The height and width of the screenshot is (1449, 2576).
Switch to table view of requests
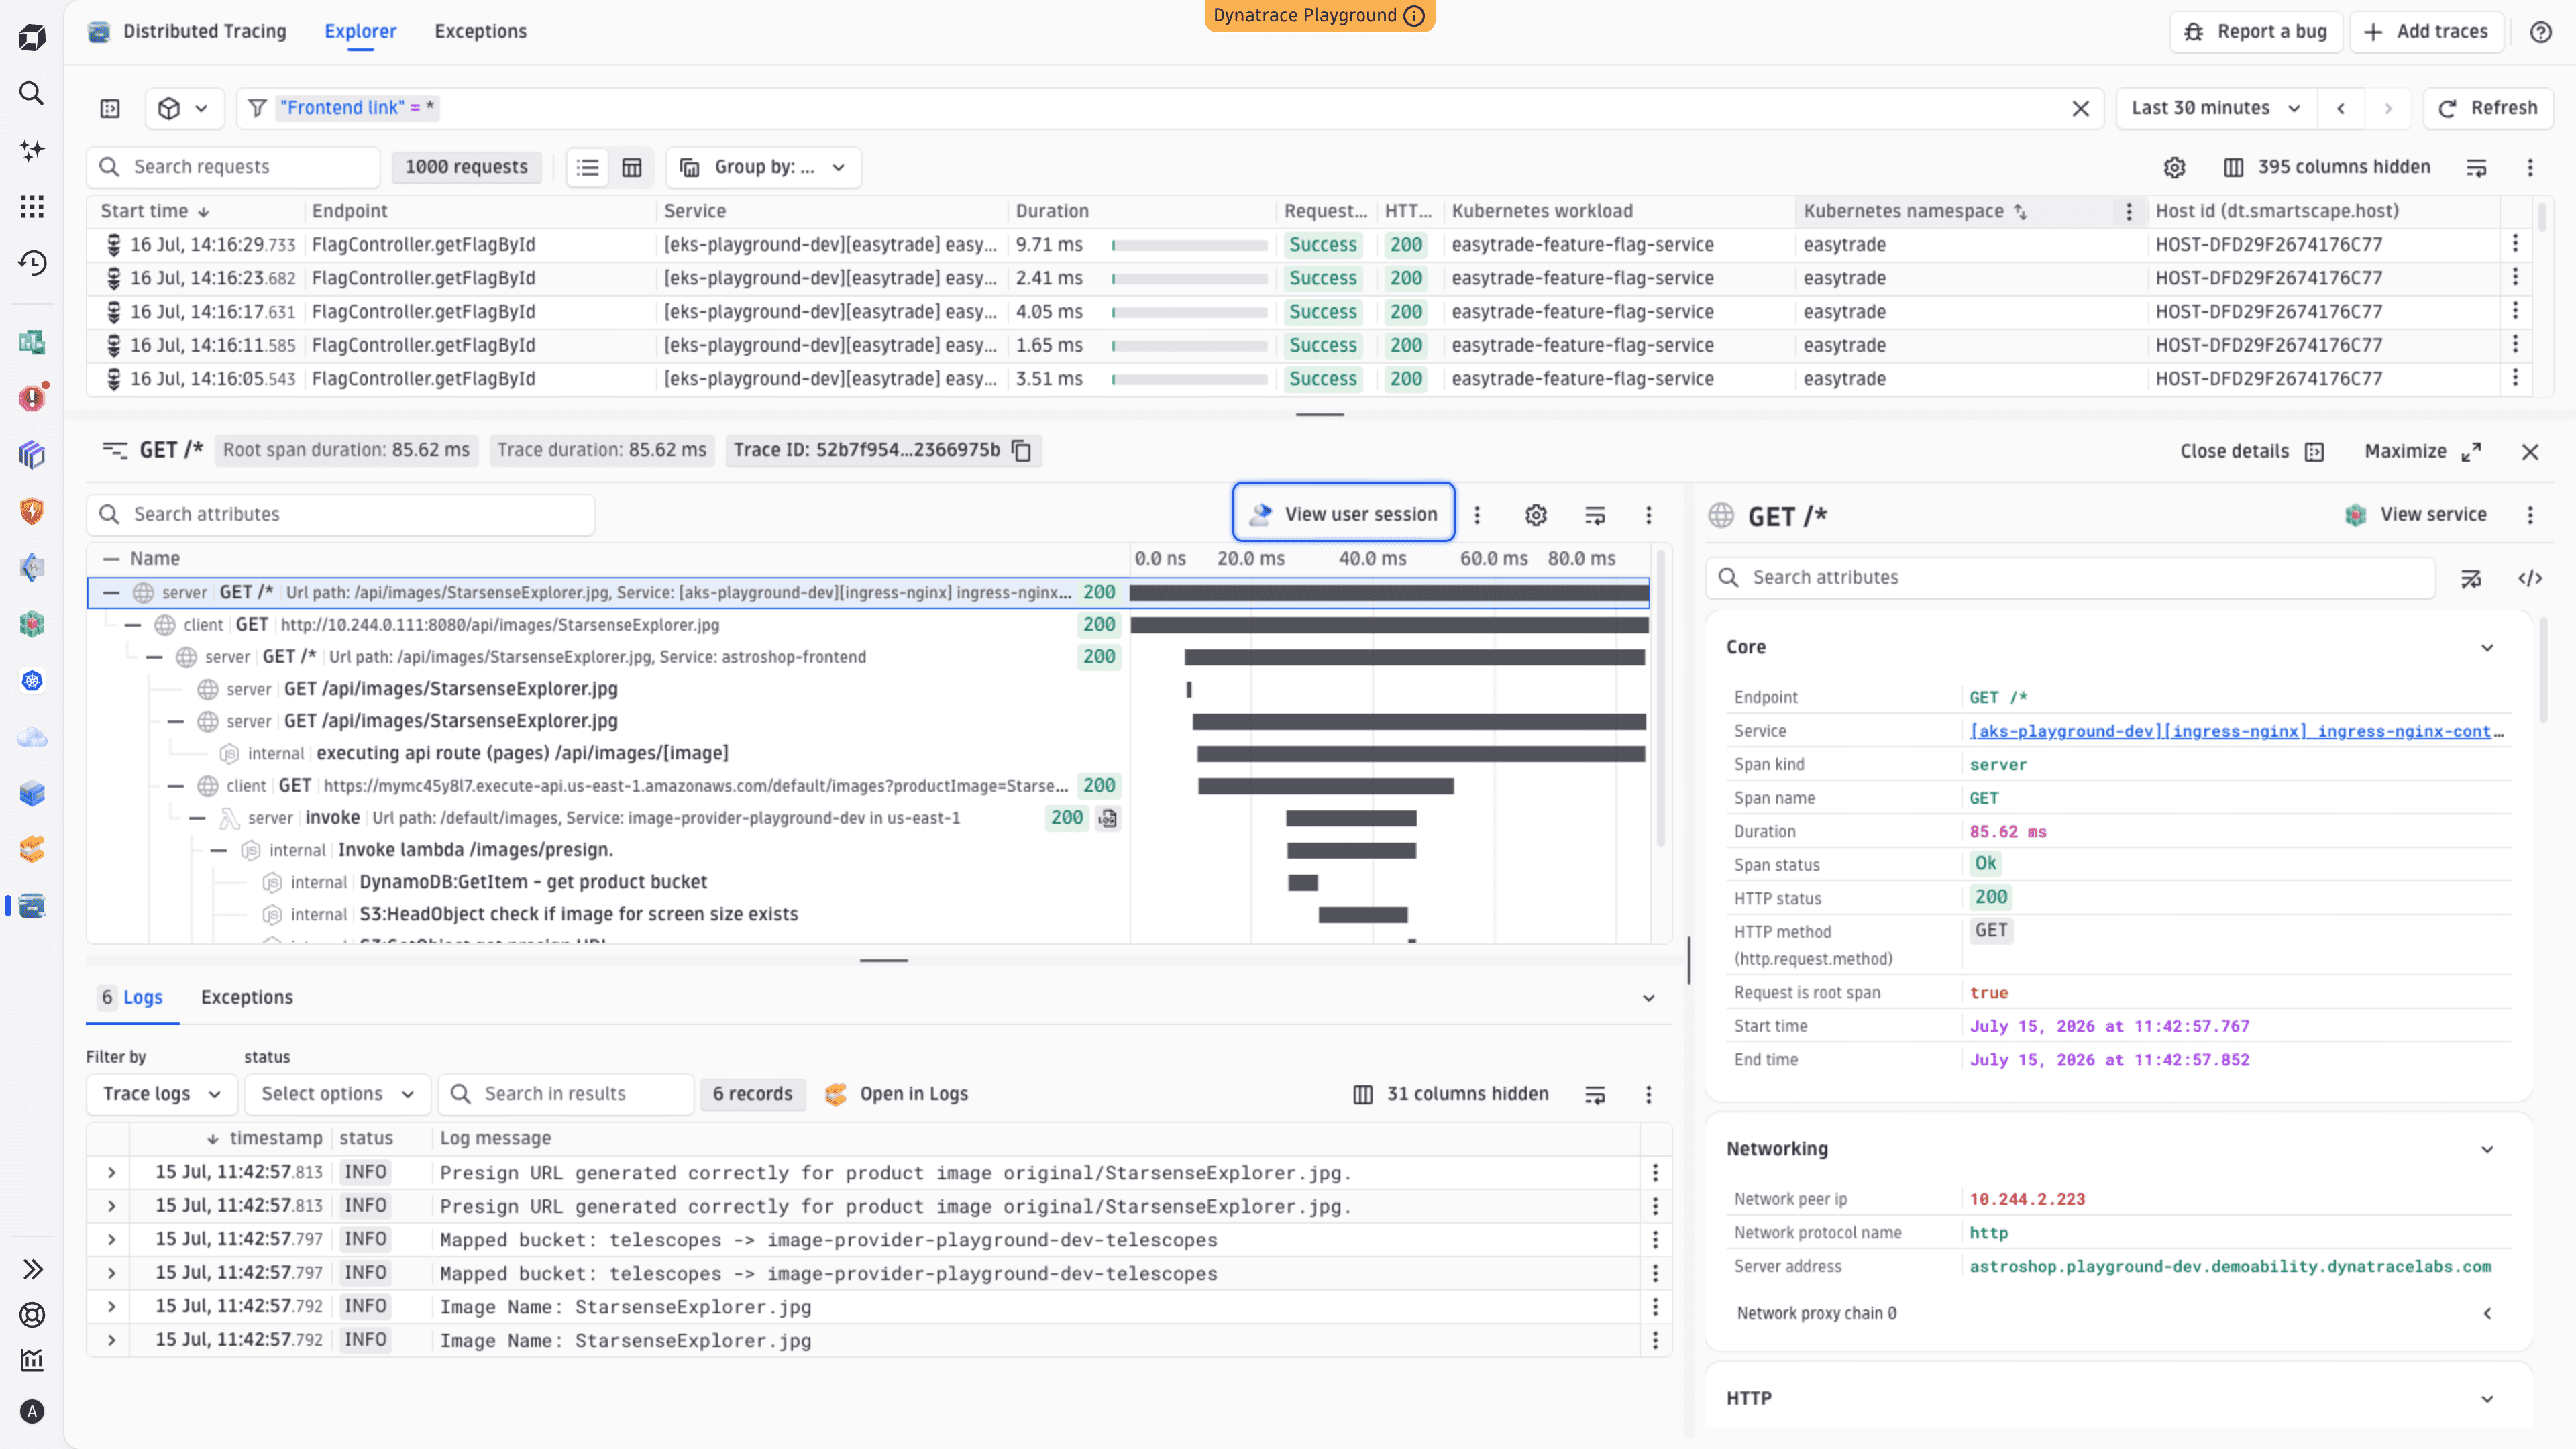pos(632,167)
